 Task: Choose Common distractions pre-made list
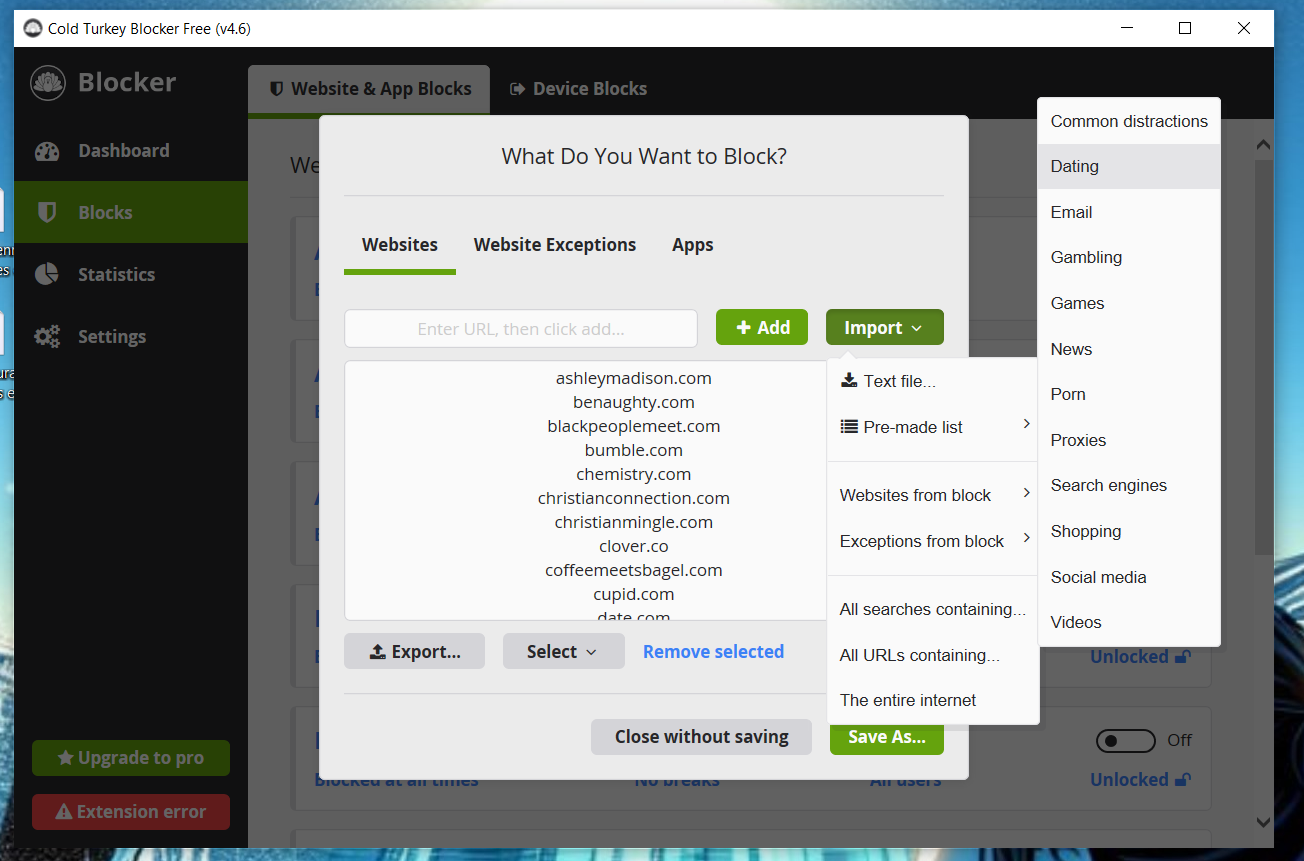coord(1129,121)
